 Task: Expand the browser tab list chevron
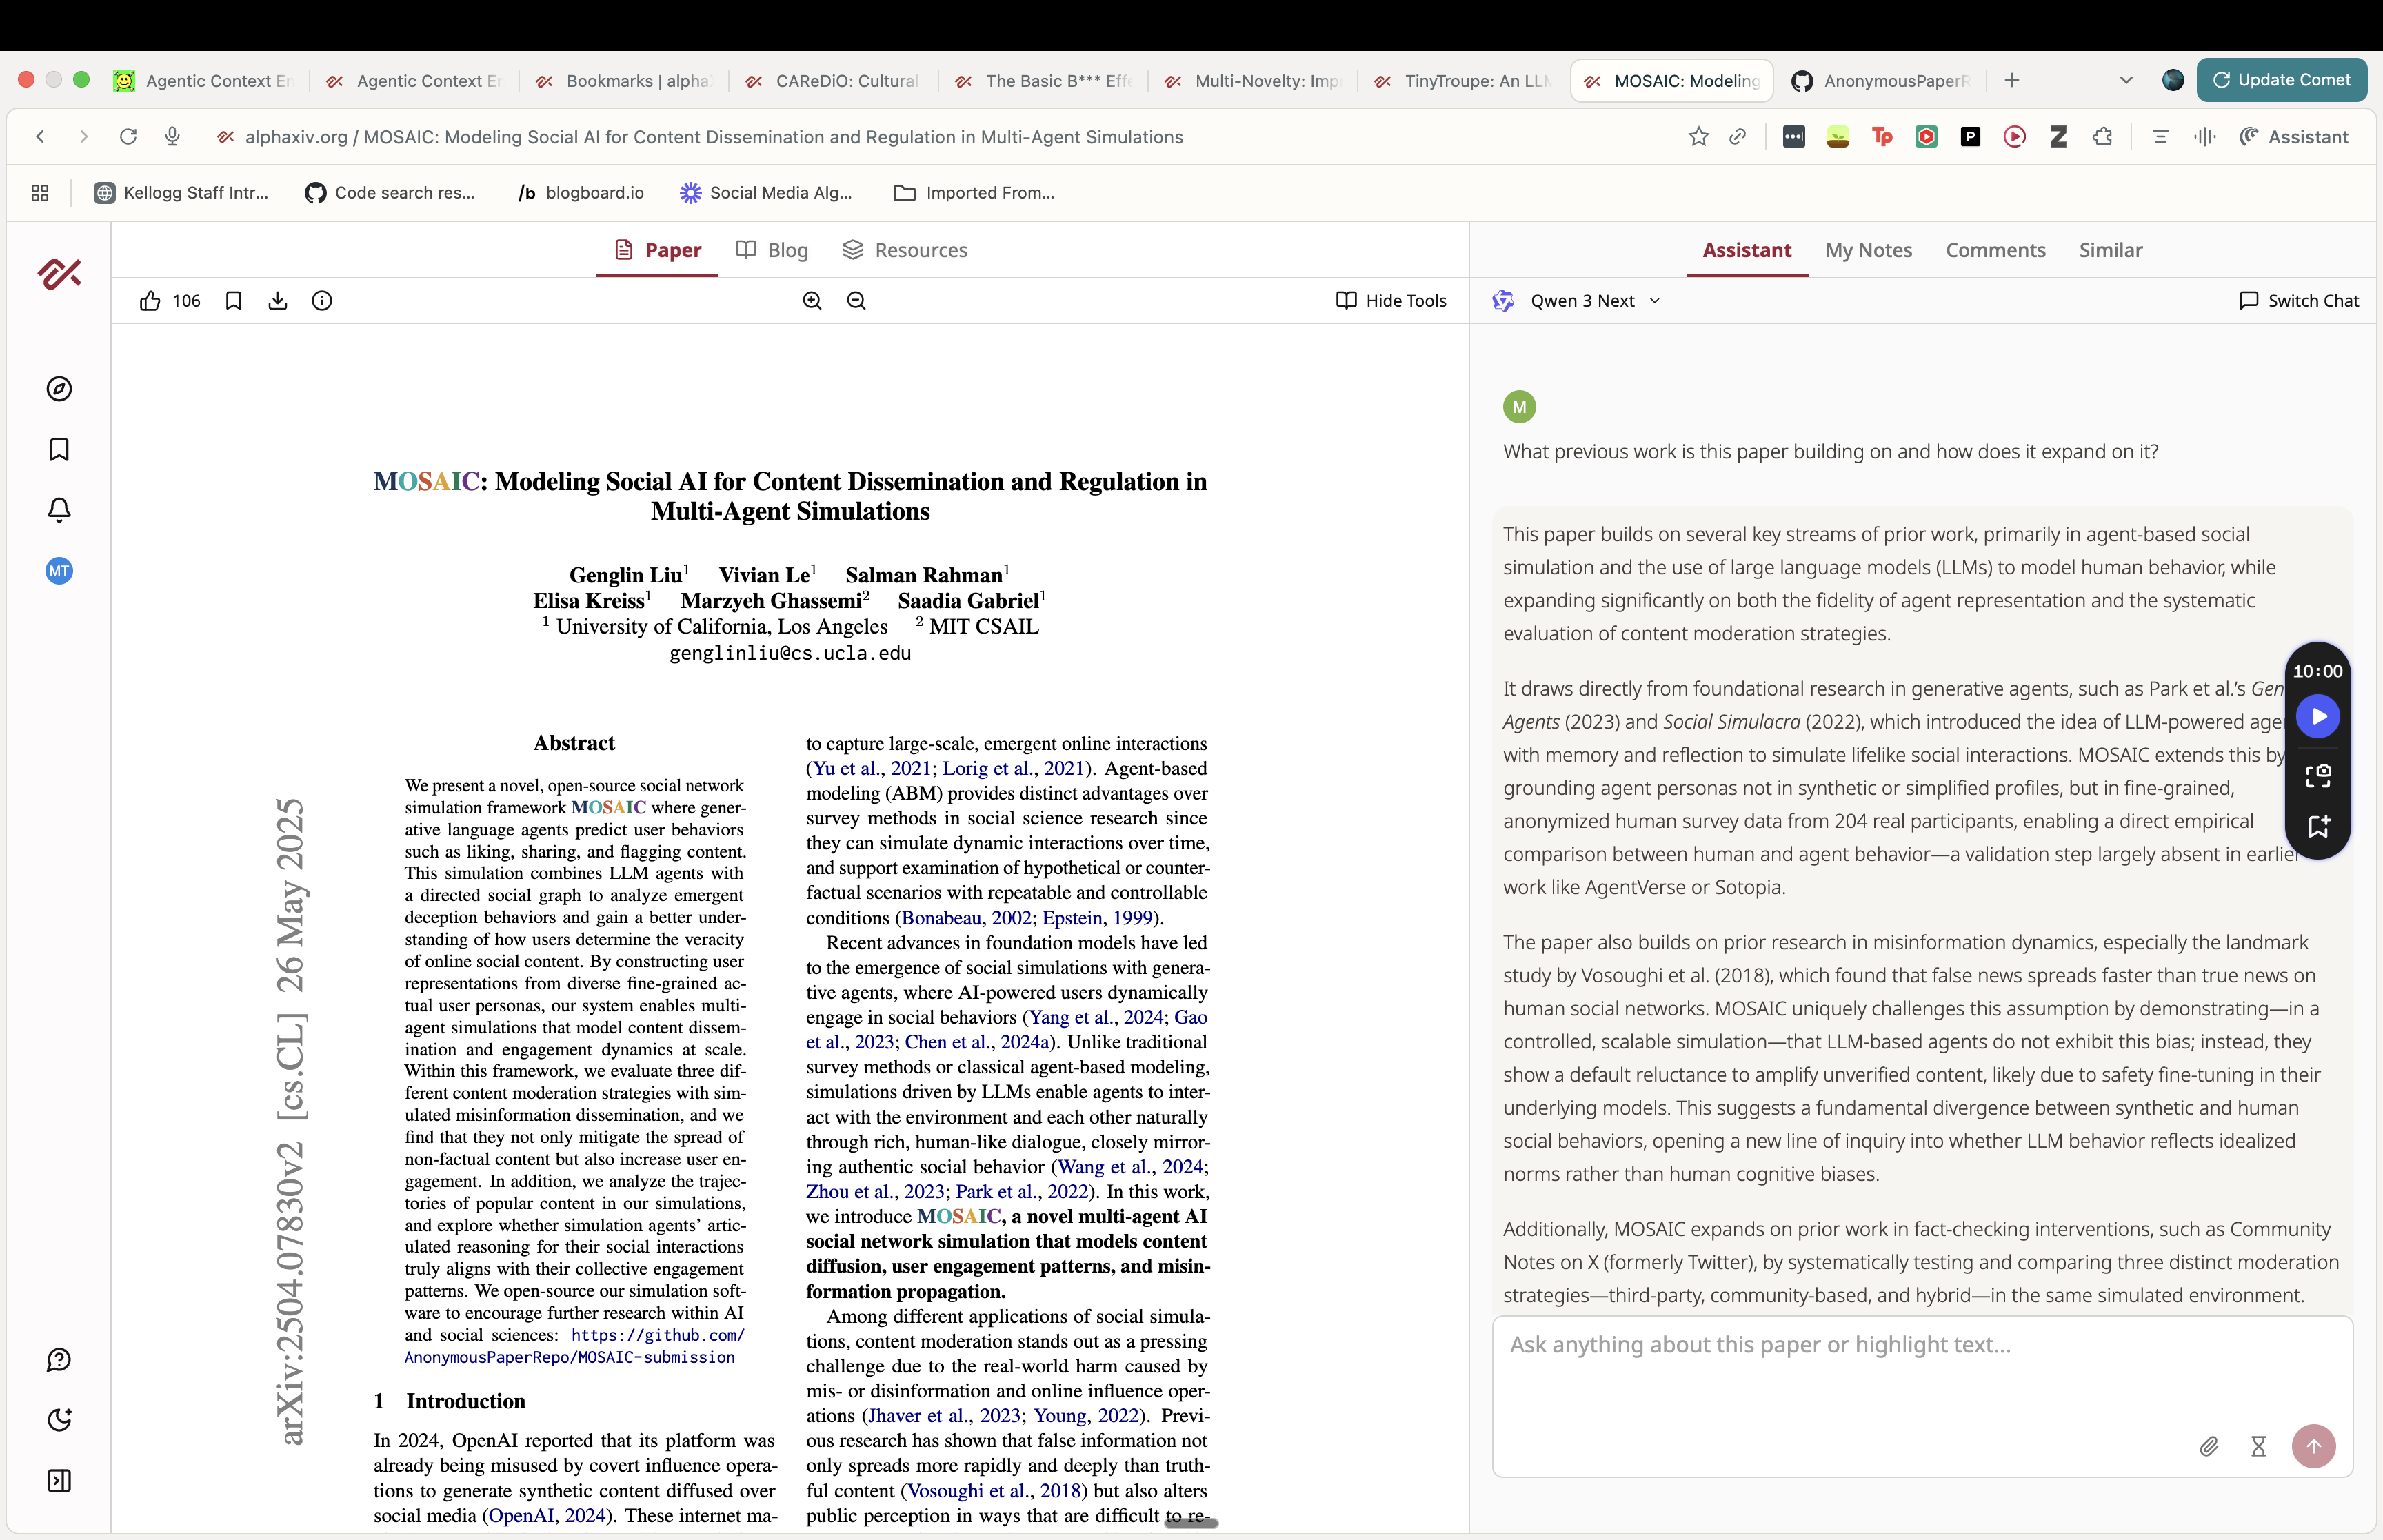pos(2126,81)
